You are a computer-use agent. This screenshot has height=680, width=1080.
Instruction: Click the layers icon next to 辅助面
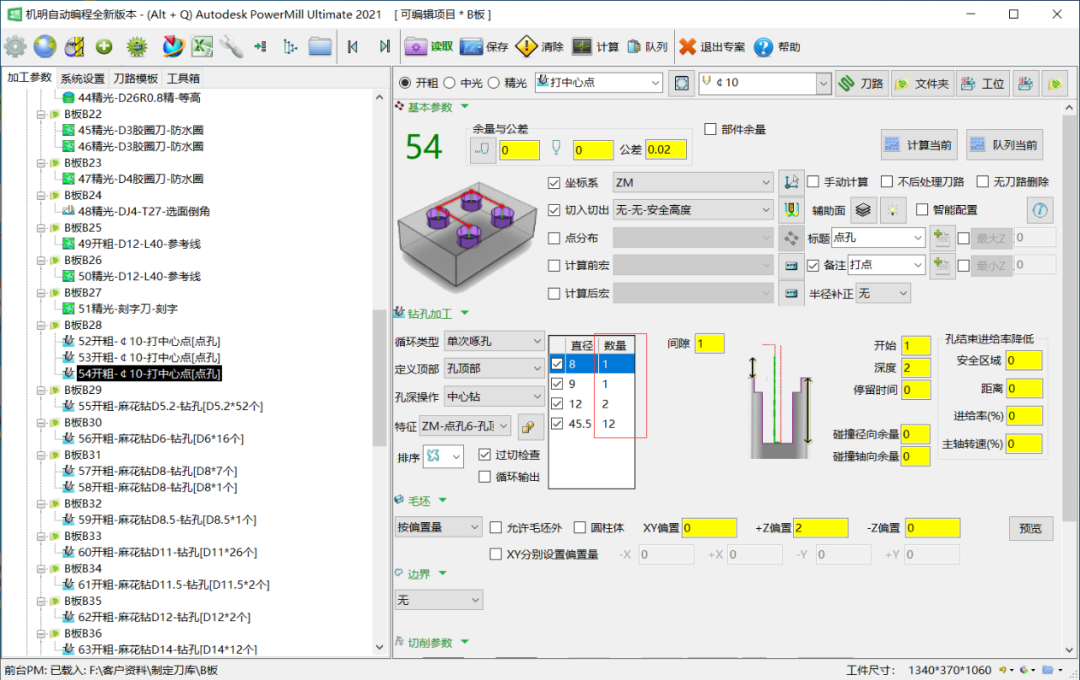point(864,210)
